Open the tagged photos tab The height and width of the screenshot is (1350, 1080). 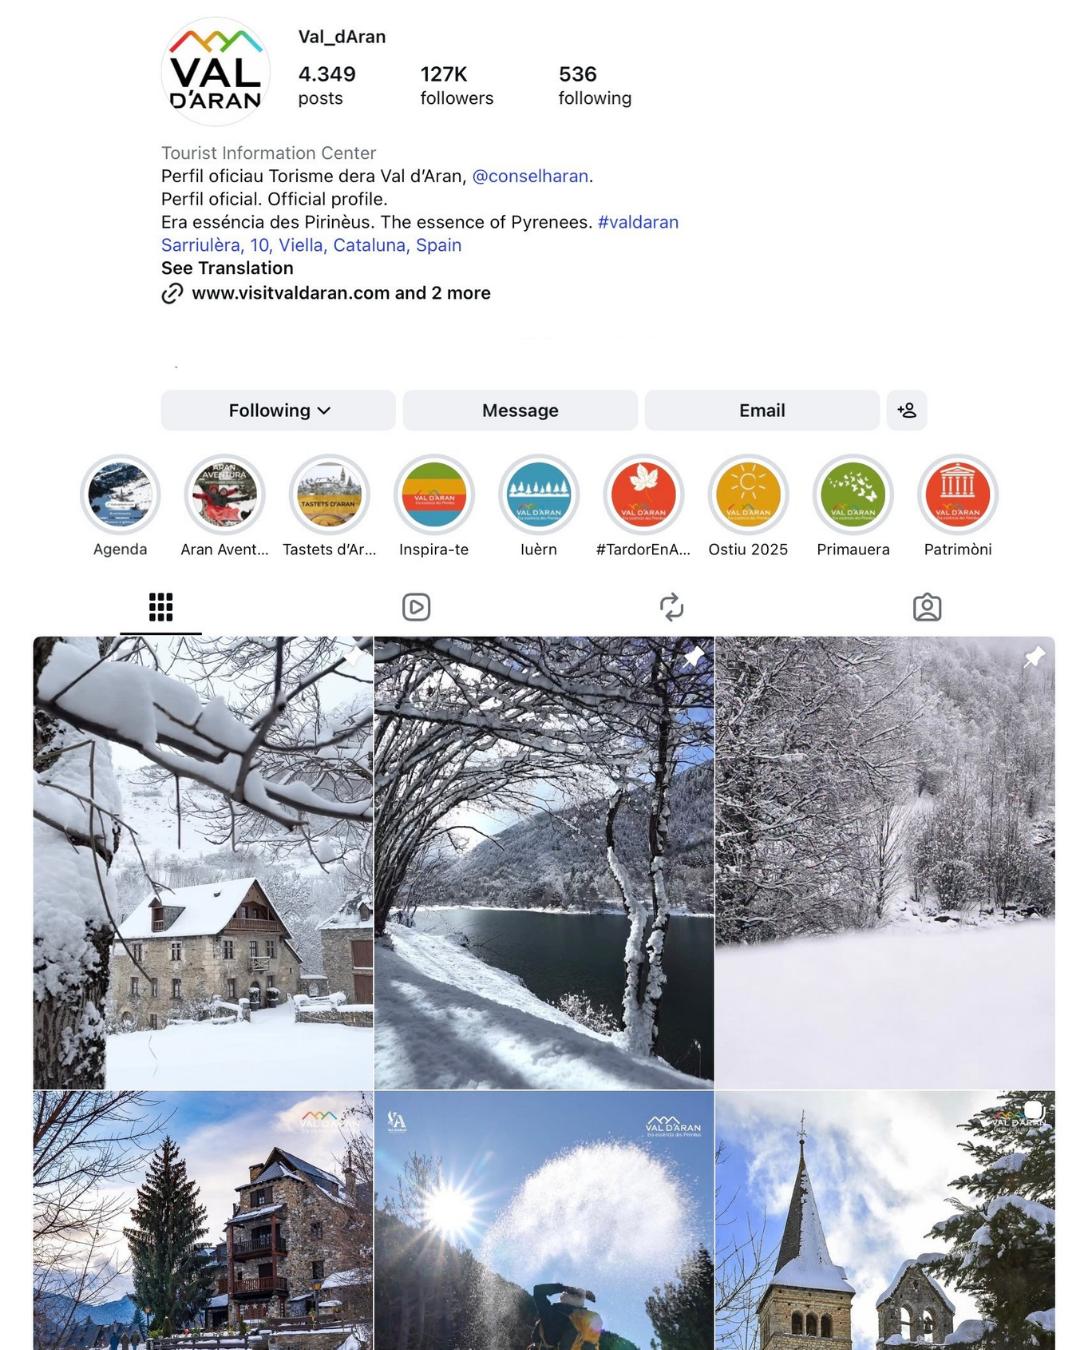[927, 607]
